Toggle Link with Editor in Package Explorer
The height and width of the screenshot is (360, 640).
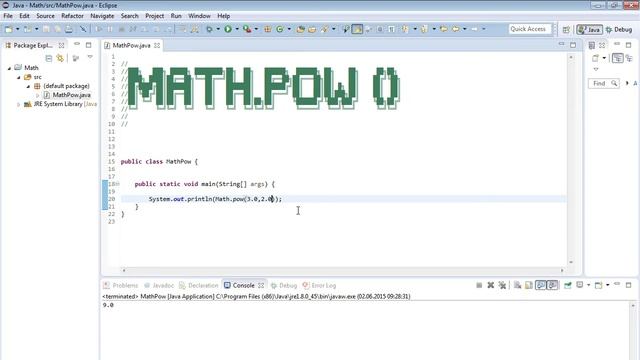[60, 58]
